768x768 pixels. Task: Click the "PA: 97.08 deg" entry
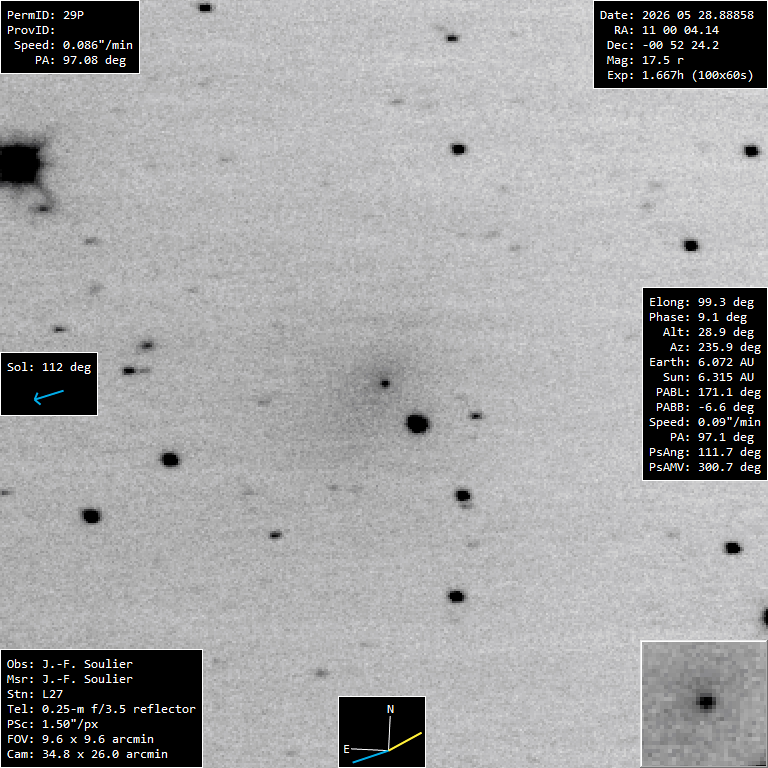click(80, 60)
